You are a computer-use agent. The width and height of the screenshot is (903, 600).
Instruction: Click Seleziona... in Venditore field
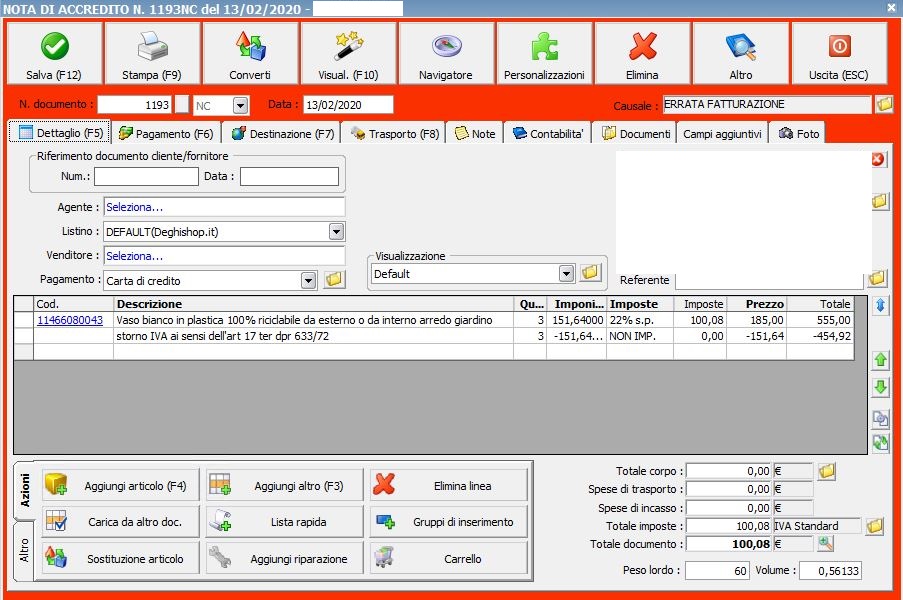(x=134, y=256)
